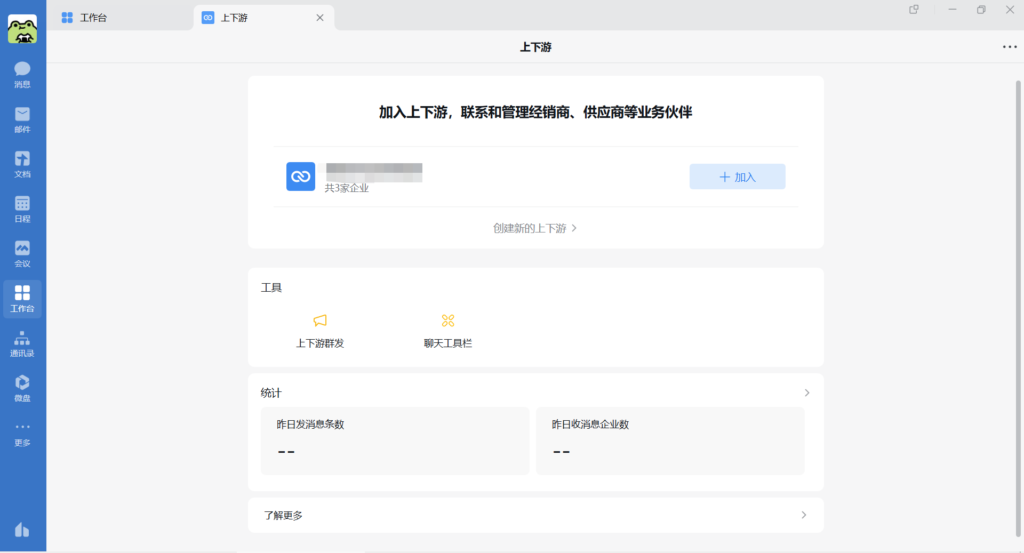The image size is (1024, 553).
Task: Close the 上下游 tab
Action: 320,18
